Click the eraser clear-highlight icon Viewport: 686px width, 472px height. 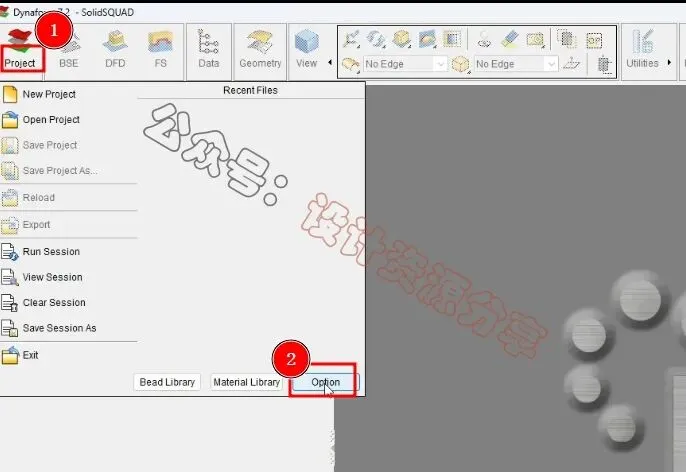[510, 39]
